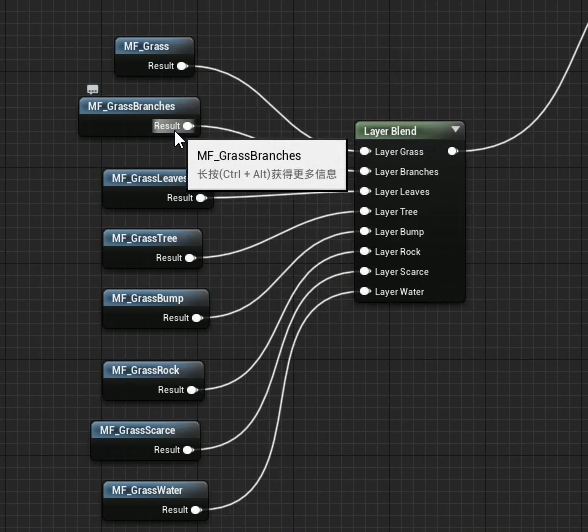Viewport: 588px width, 532px height.
Task: Open the comment bubble above MF_GrassBranches
Action: pyautogui.click(x=93, y=89)
